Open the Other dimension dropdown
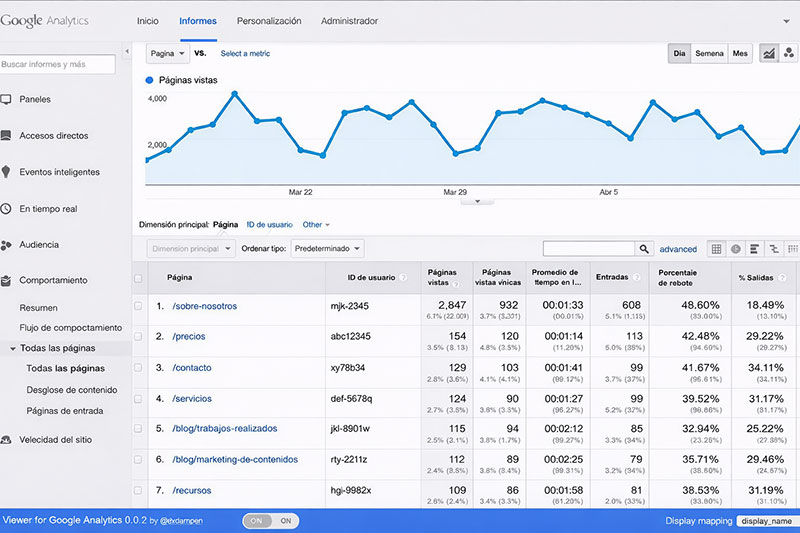Viewport: 800px width, 533px height. 316,224
